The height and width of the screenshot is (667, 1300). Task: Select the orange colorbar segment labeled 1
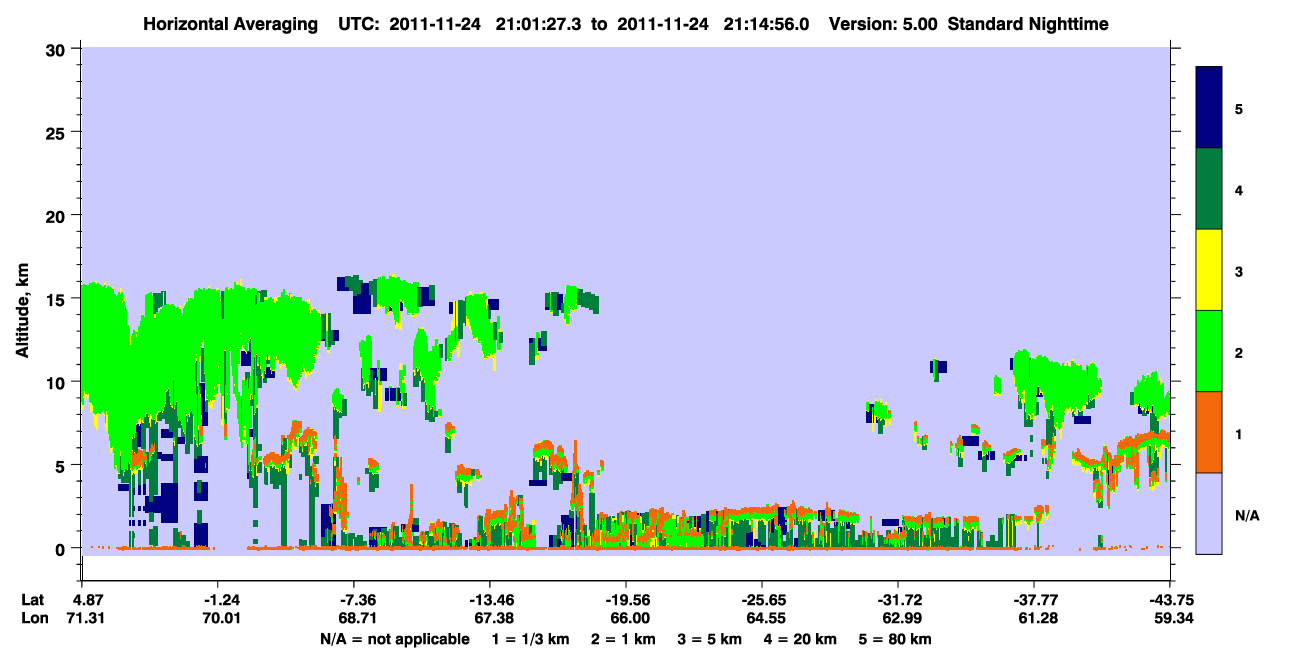[x=1209, y=432]
